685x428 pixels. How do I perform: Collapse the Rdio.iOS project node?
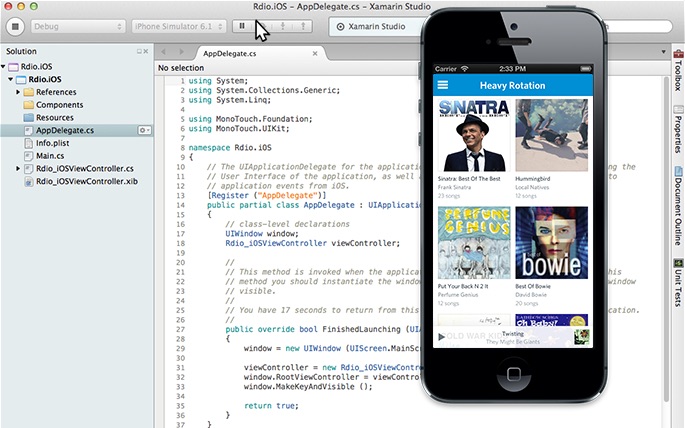(x=10, y=79)
